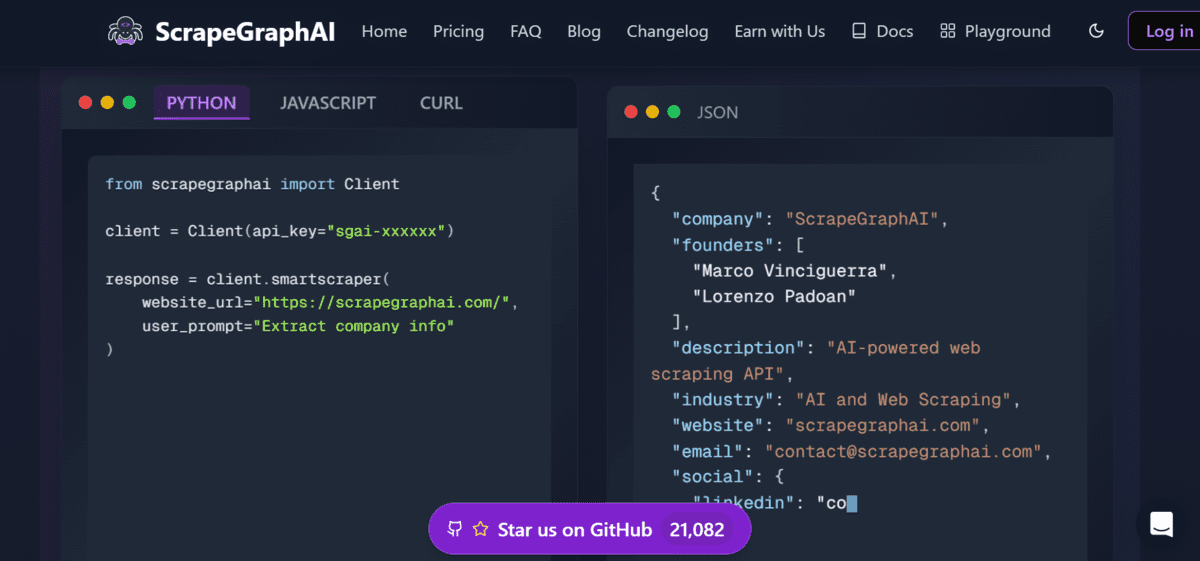Click the "linkedin" key in the JSON
The image size is (1200, 561).
pyautogui.click(x=744, y=503)
